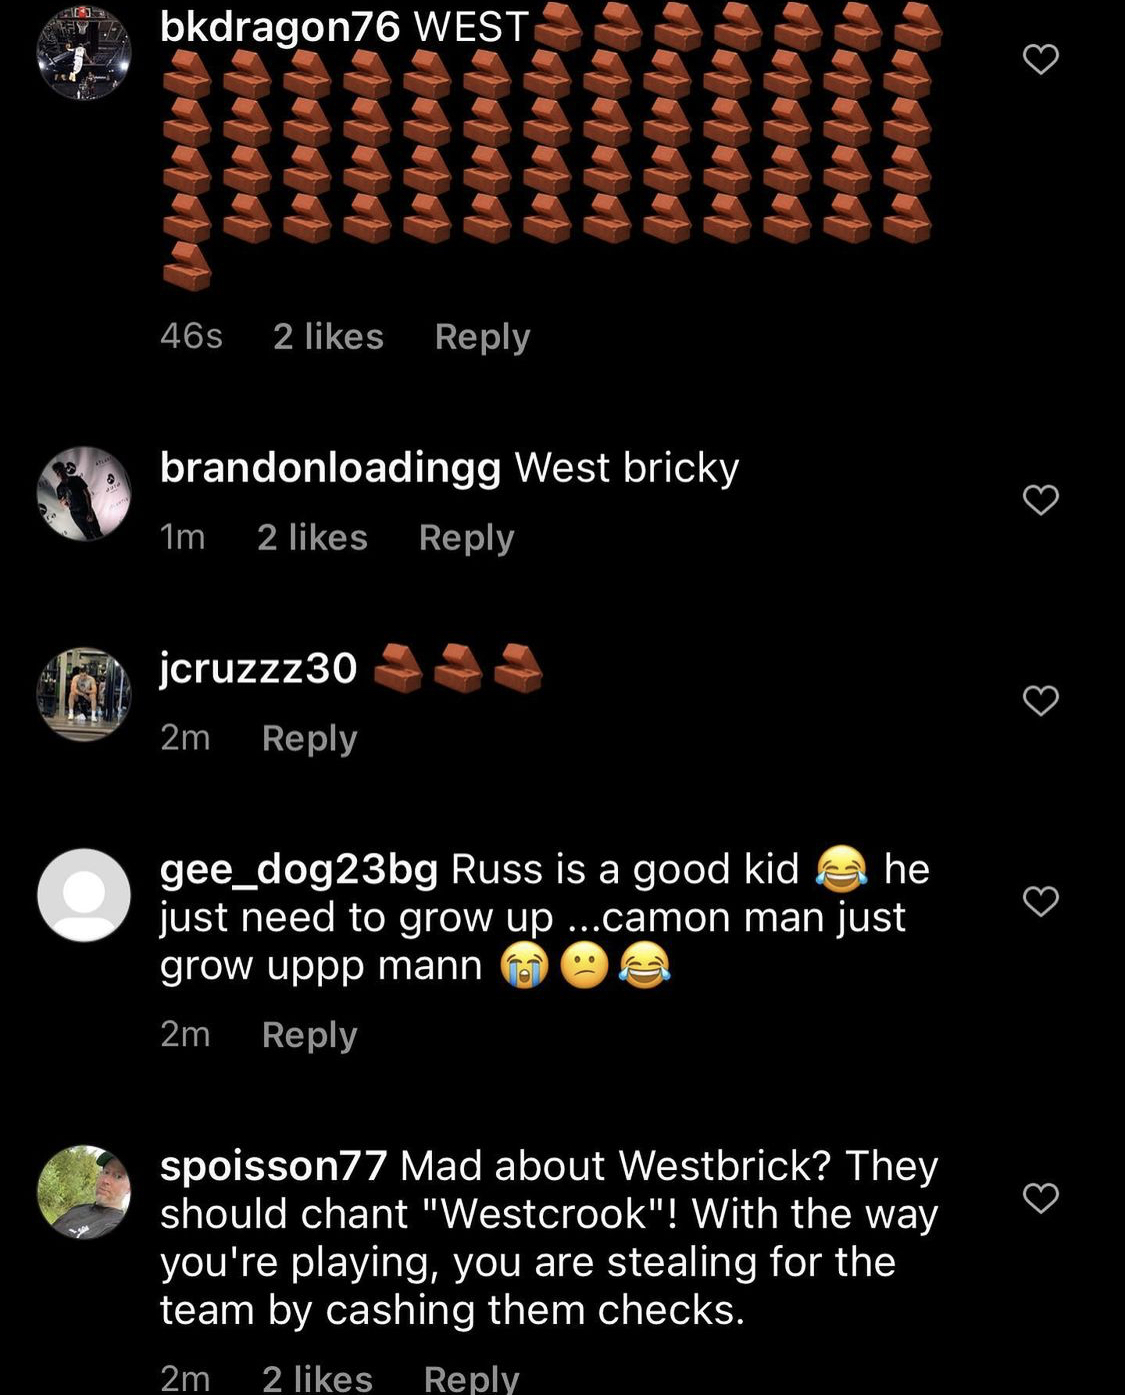Screen dimensions: 1125x1397
Task: Like jcruzzz30's three bricks comment
Action: coord(1040,700)
